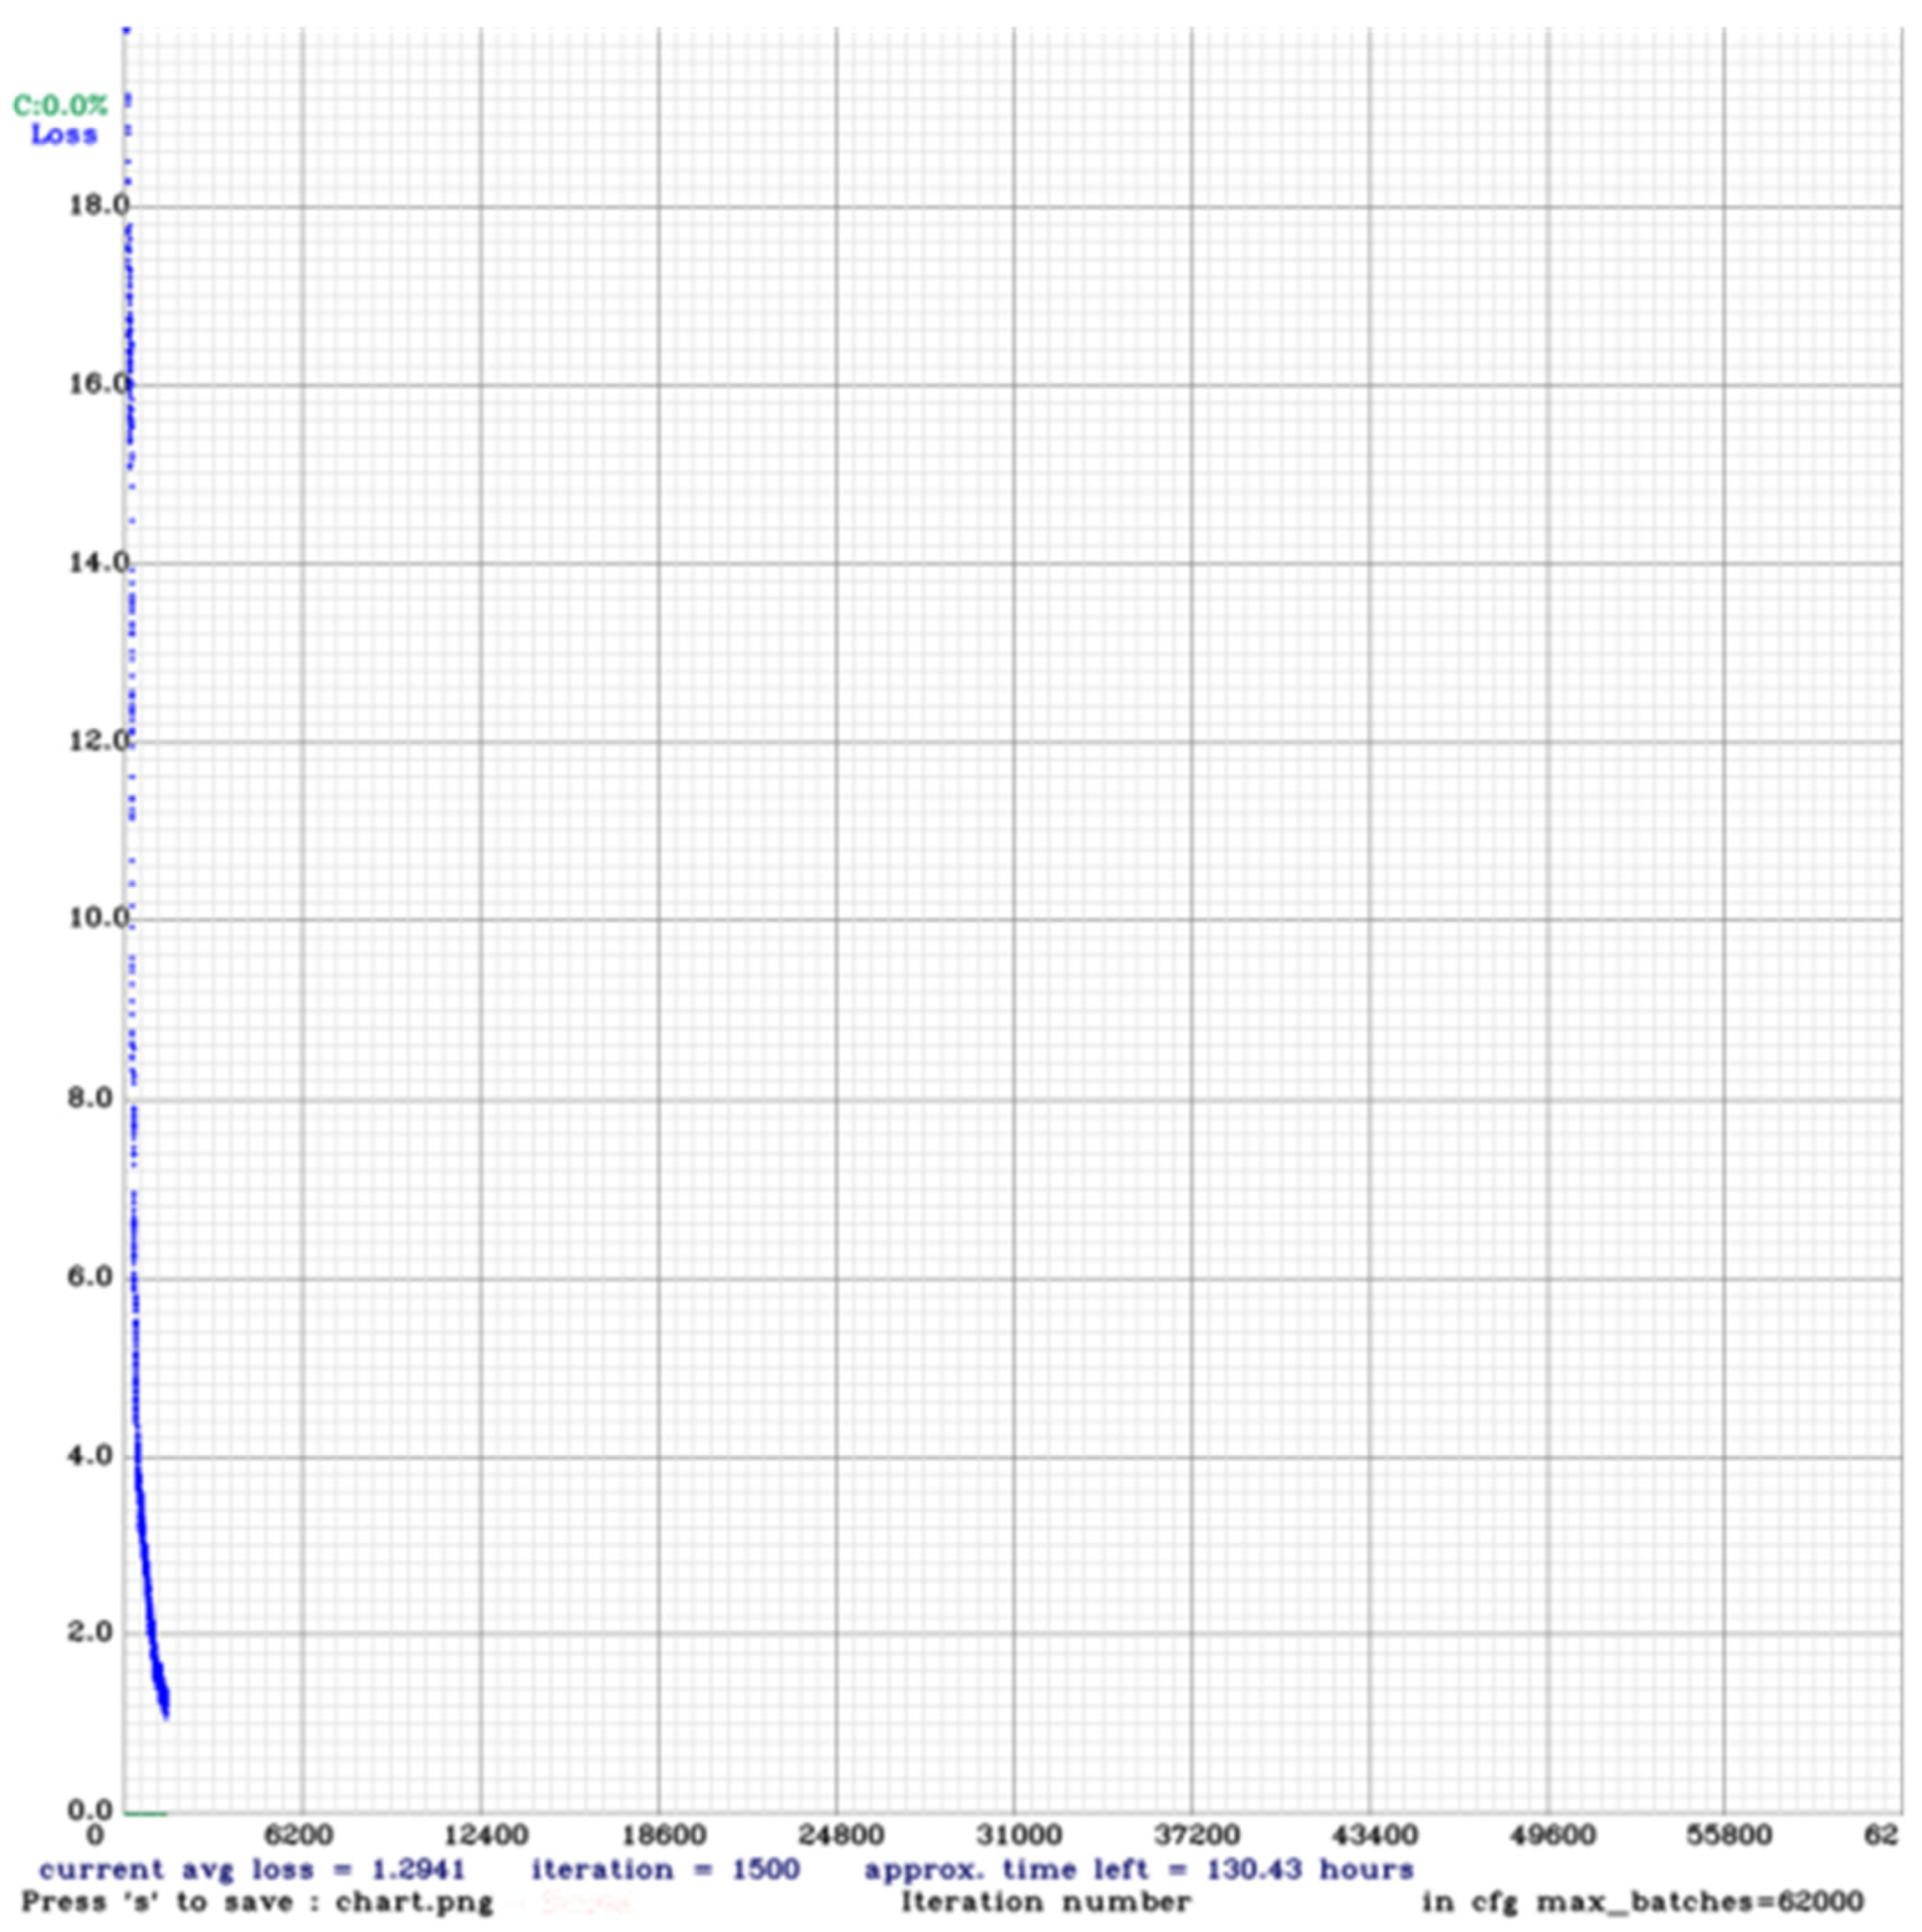Click the 'Iteration number' axis title
1922x1932 pixels.
coord(1046,1901)
